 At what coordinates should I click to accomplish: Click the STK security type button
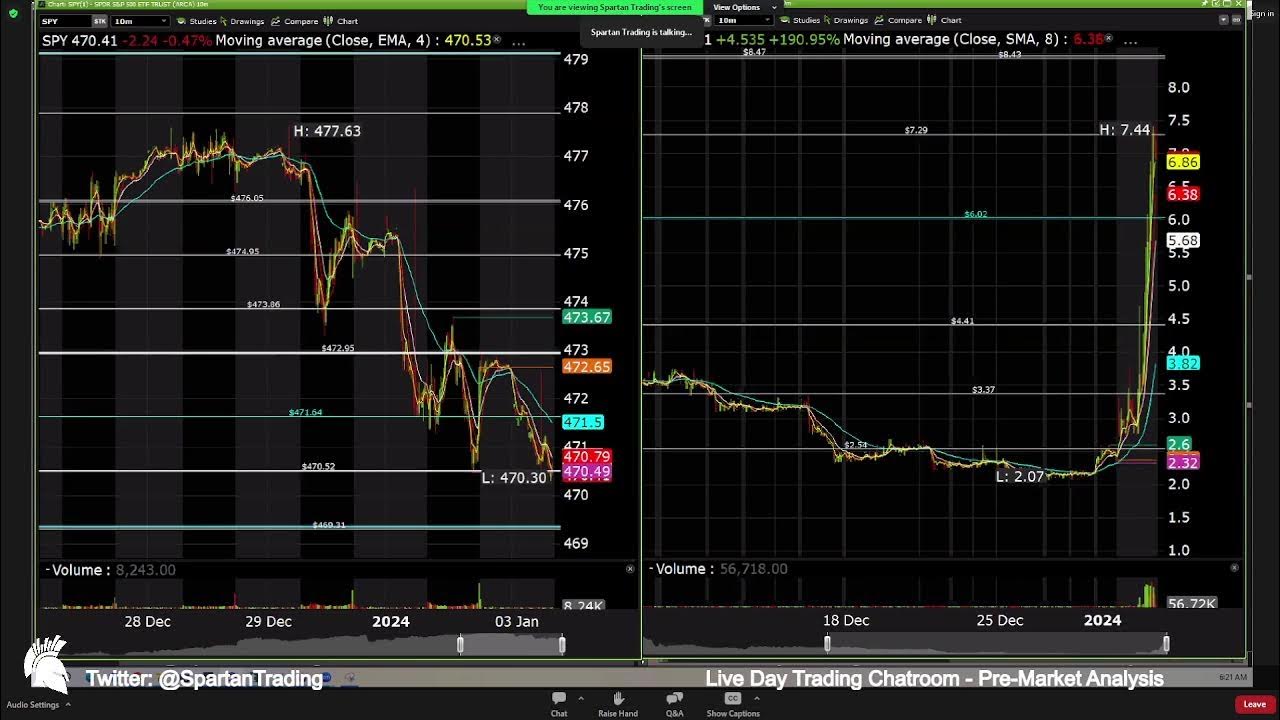(100, 21)
